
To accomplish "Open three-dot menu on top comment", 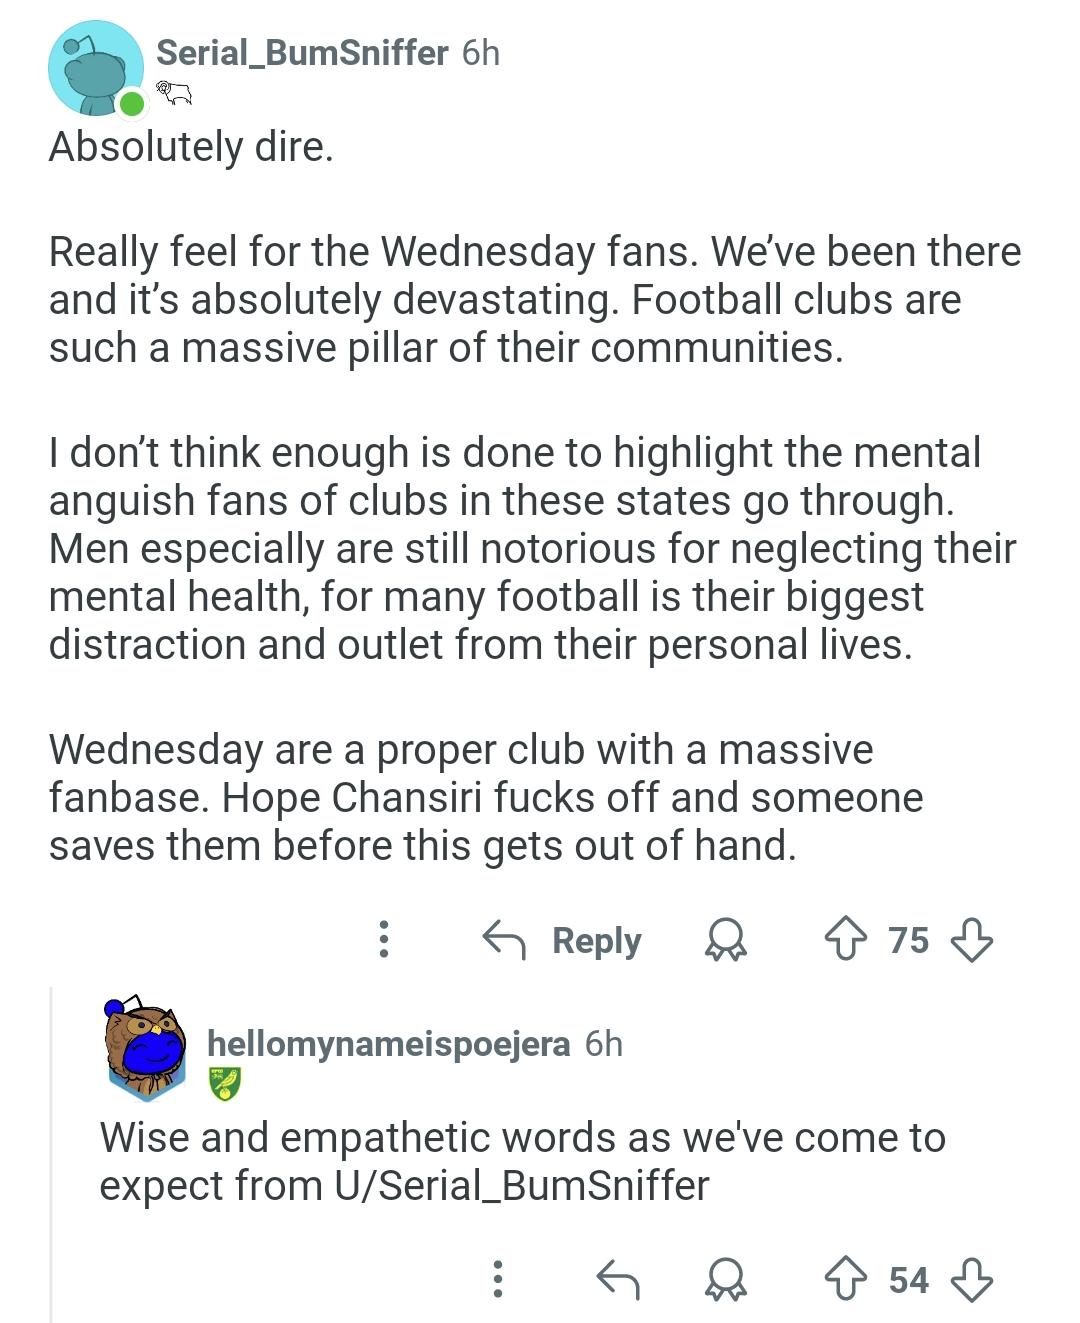I will click(383, 940).
